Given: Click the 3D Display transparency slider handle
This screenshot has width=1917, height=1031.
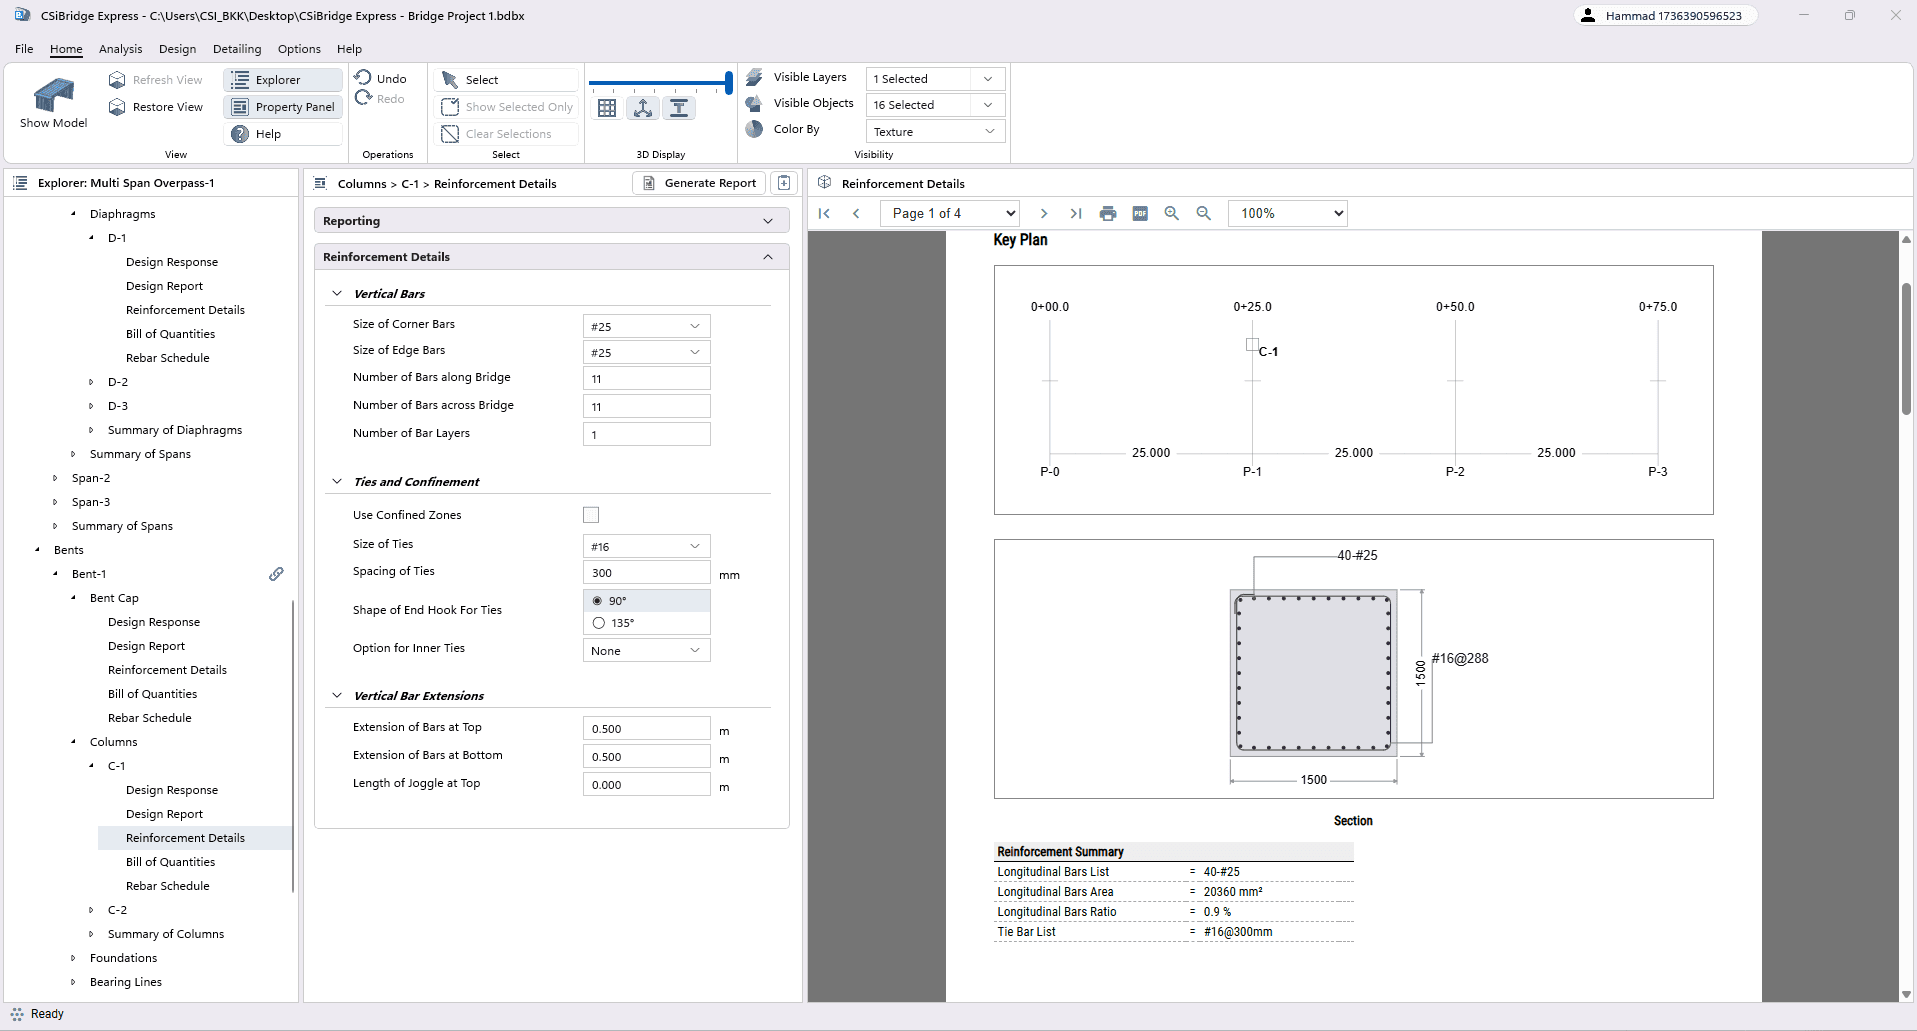Looking at the screenshot, I should point(729,82).
